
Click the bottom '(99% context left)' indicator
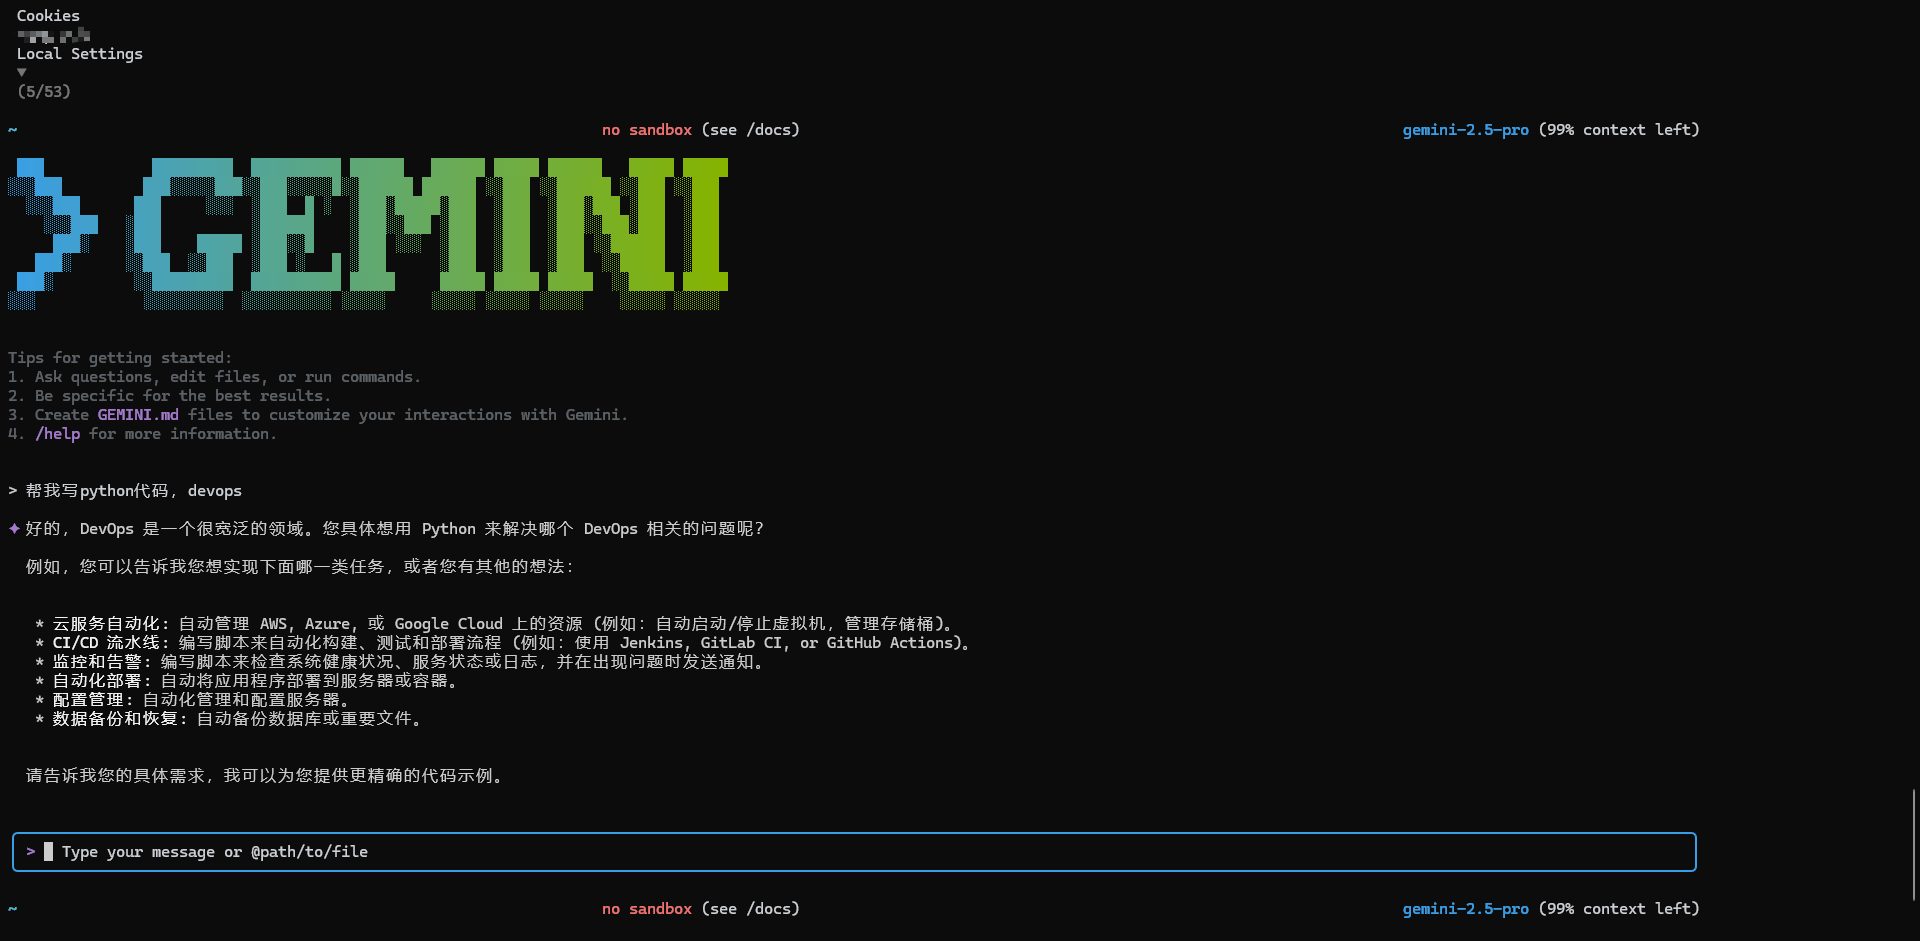click(x=1619, y=909)
